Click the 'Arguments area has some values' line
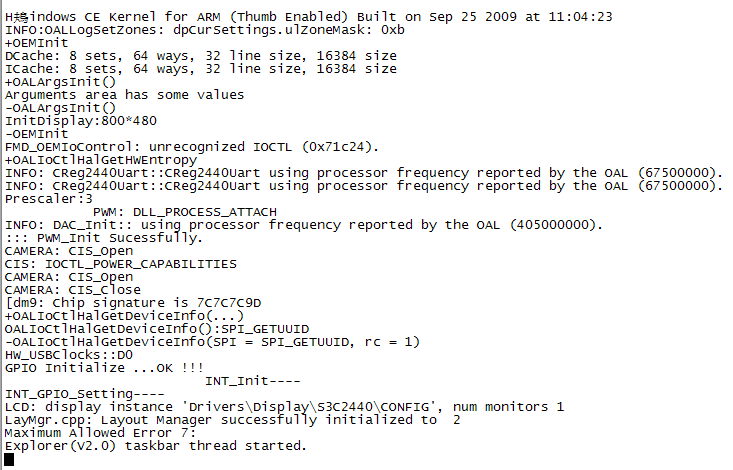Viewport: 733px width, 470px height. click(124, 95)
